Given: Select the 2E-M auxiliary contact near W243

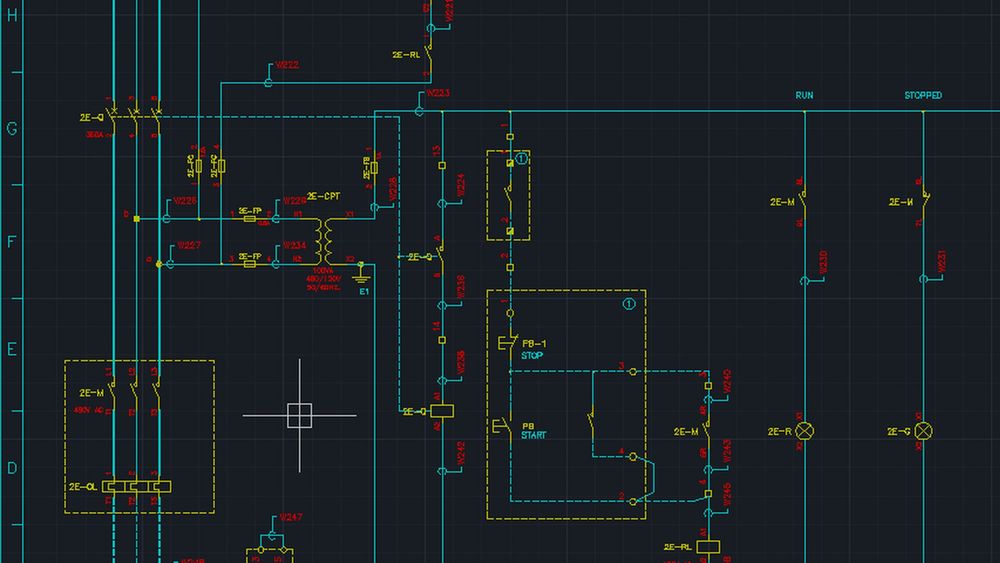Looking at the screenshot, I should 706,431.
